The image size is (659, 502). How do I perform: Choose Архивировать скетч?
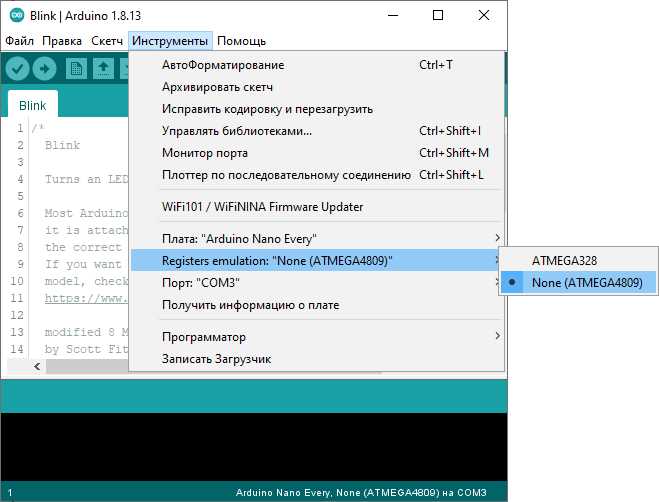pyautogui.click(x=316, y=87)
